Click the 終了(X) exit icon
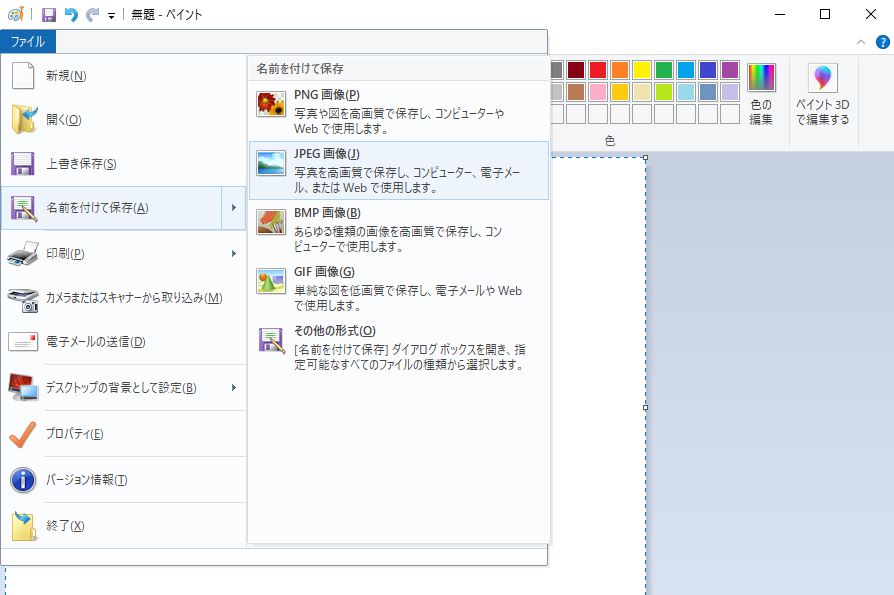 [x=24, y=525]
